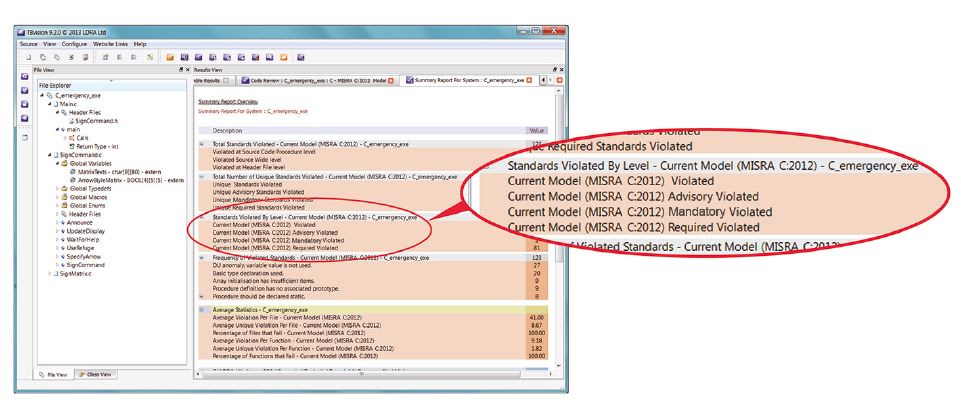Expand the SignMatrix.c tree node

coord(49,273)
